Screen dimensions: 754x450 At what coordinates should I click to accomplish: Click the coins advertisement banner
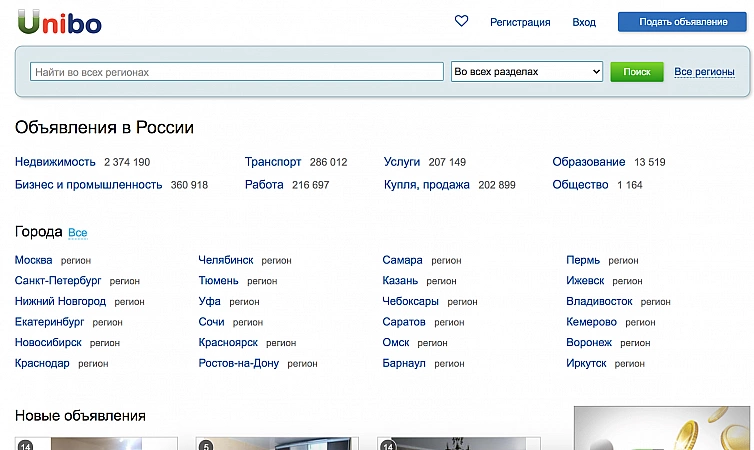(662, 428)
